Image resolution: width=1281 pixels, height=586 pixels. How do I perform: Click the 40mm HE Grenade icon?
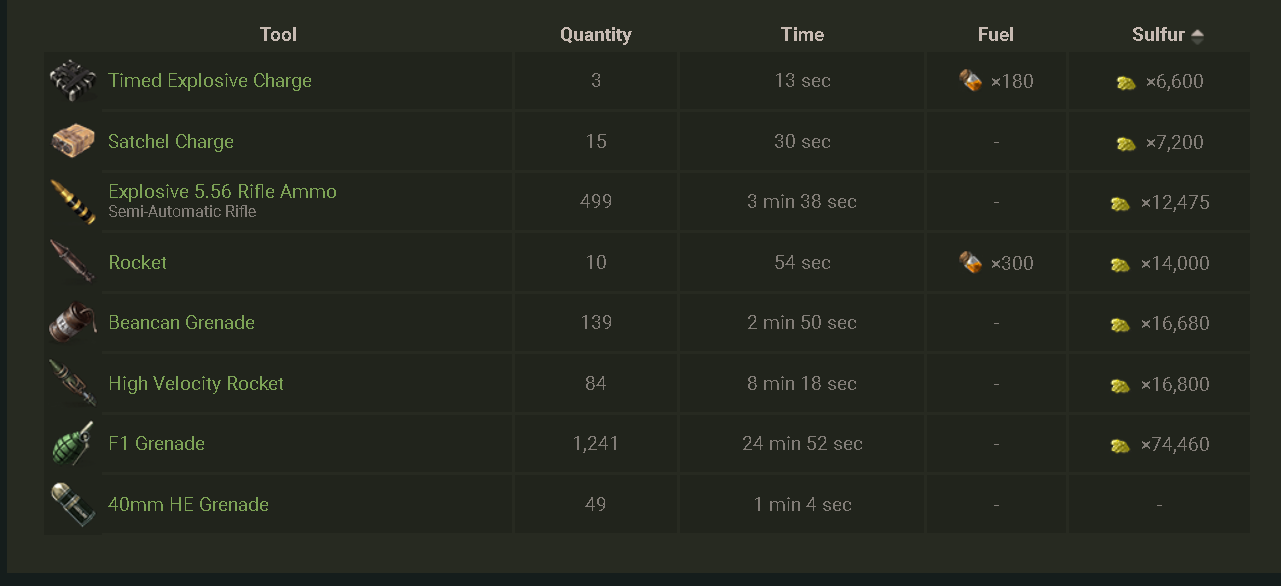click(x=72, y=504)
